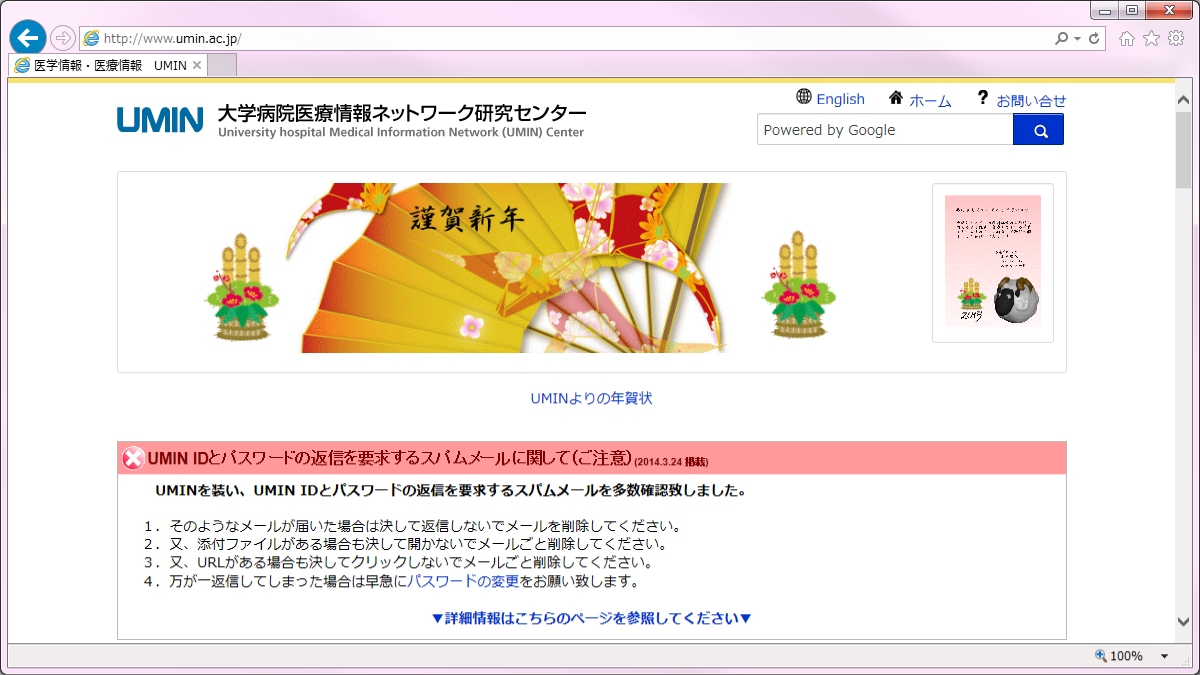1200x675 pixels.
Task: Open the Tools gear icon
Action: 1176,39
